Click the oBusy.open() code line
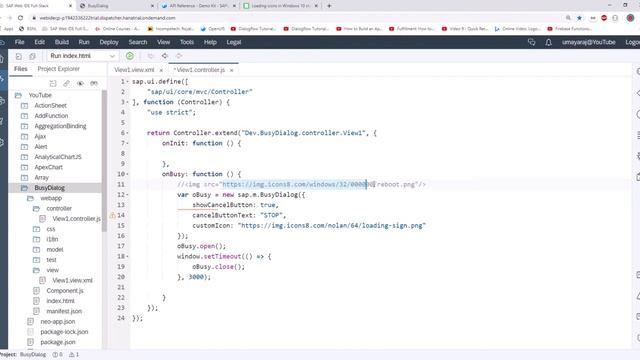 201,246
